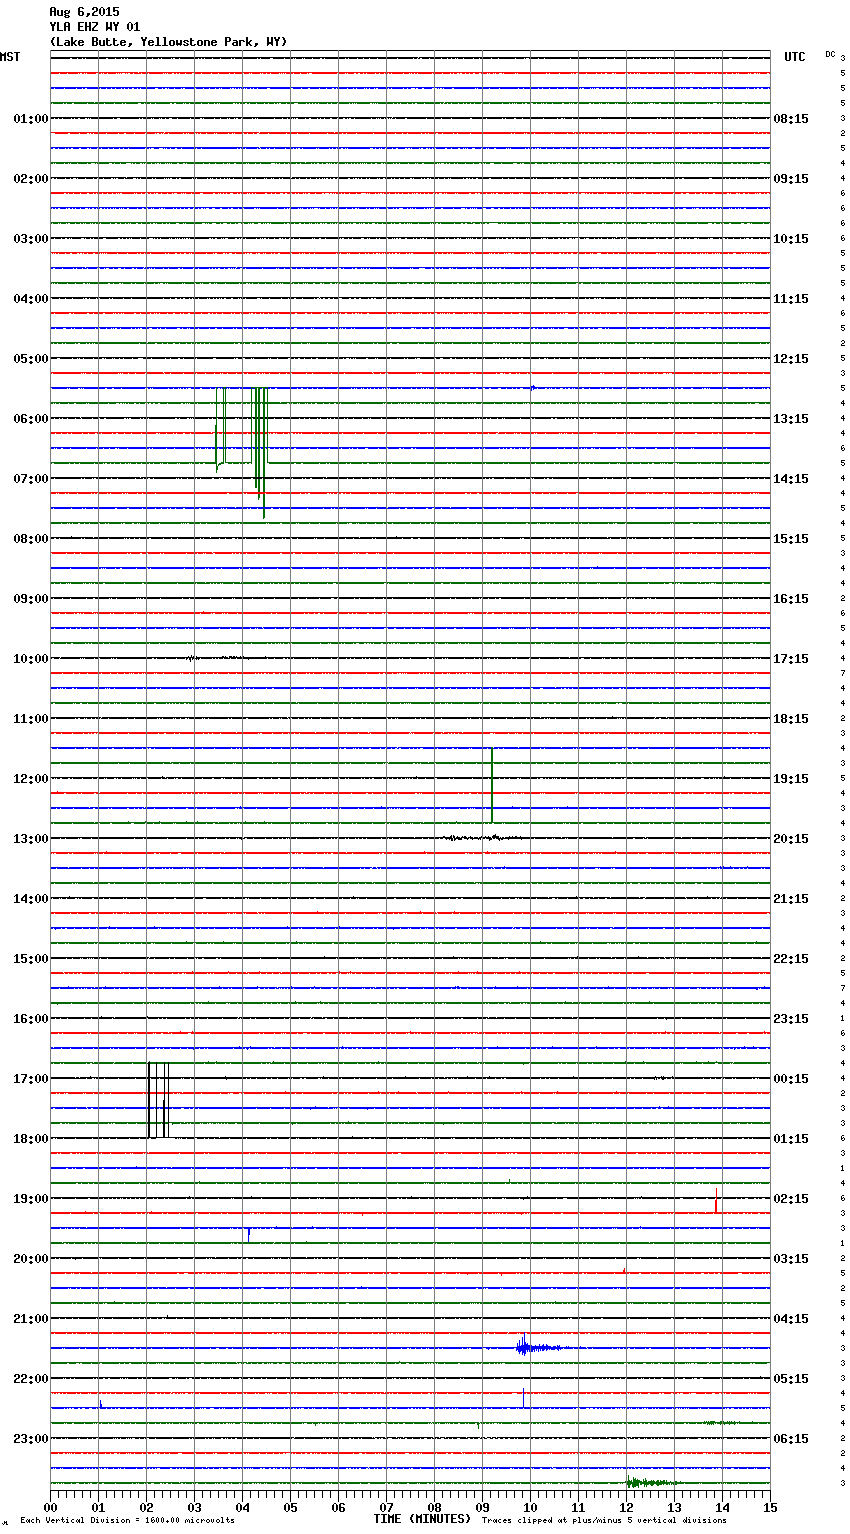Viewport: 850px width, 1534px height.
Task: Click the 19:15 UTC time label
Action: [x=791, y=779]
